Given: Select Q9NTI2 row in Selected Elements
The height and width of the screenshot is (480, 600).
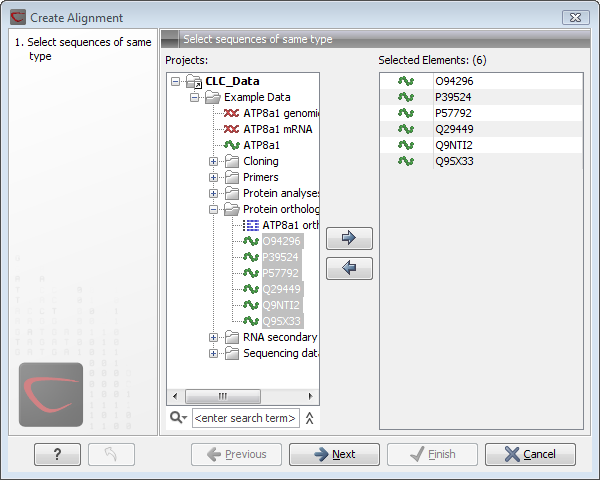Looking at the screenshot, I should [x=481, y=145].
